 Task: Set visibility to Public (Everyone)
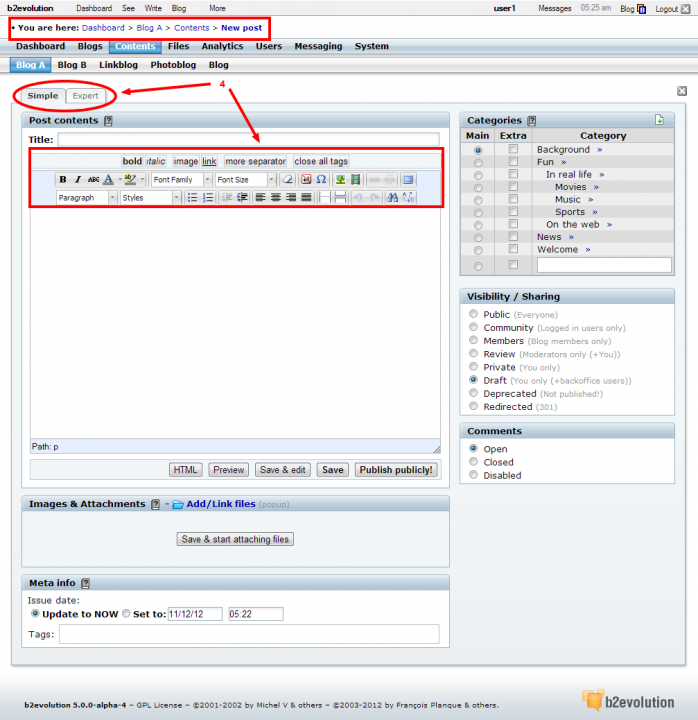pos(473,314)
